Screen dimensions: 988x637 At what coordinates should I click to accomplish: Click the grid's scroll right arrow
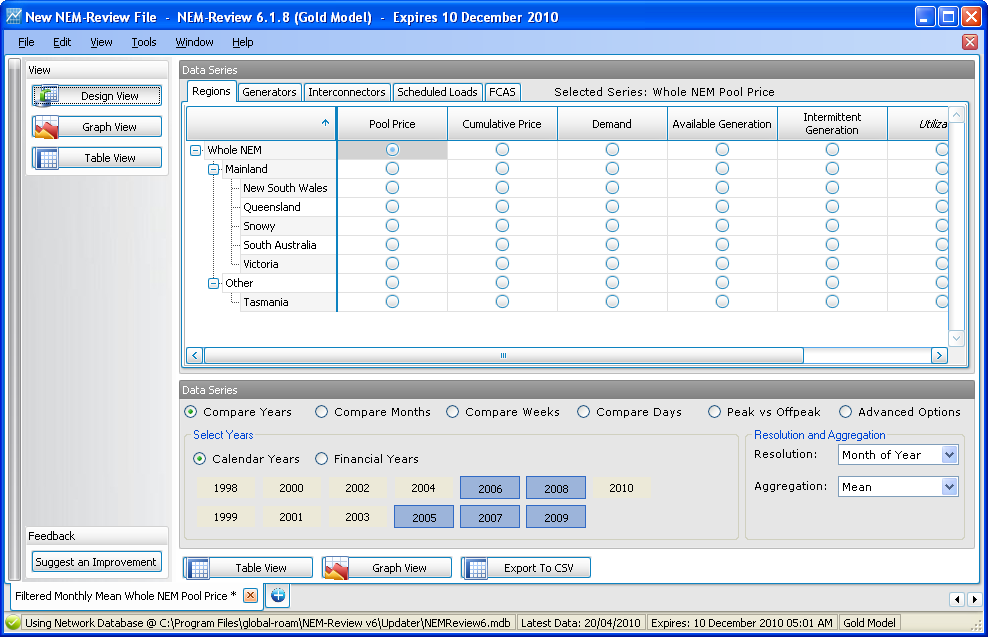(x=939, y=355)
